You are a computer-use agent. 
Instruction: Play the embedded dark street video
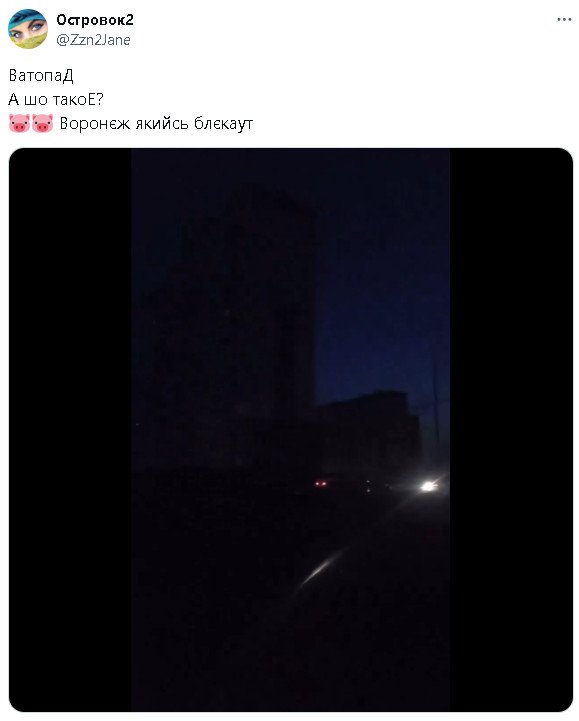click(291, 429)
